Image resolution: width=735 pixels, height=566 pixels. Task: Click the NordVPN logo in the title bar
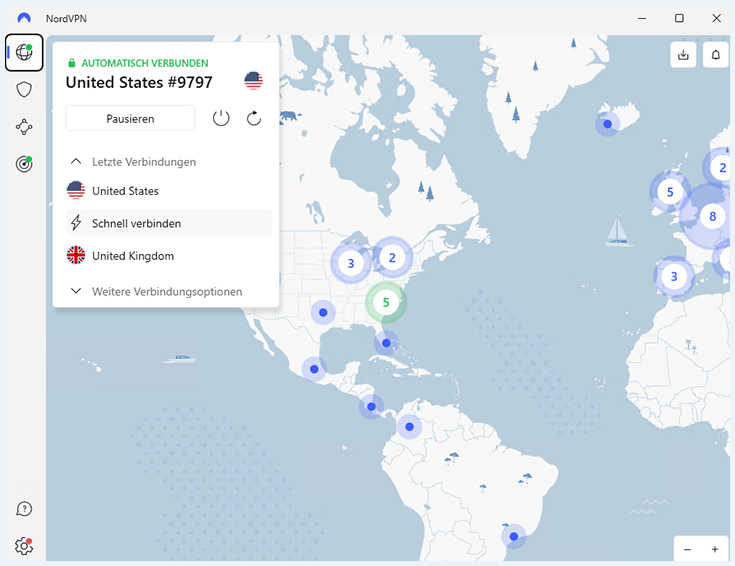tap(24, 18)
